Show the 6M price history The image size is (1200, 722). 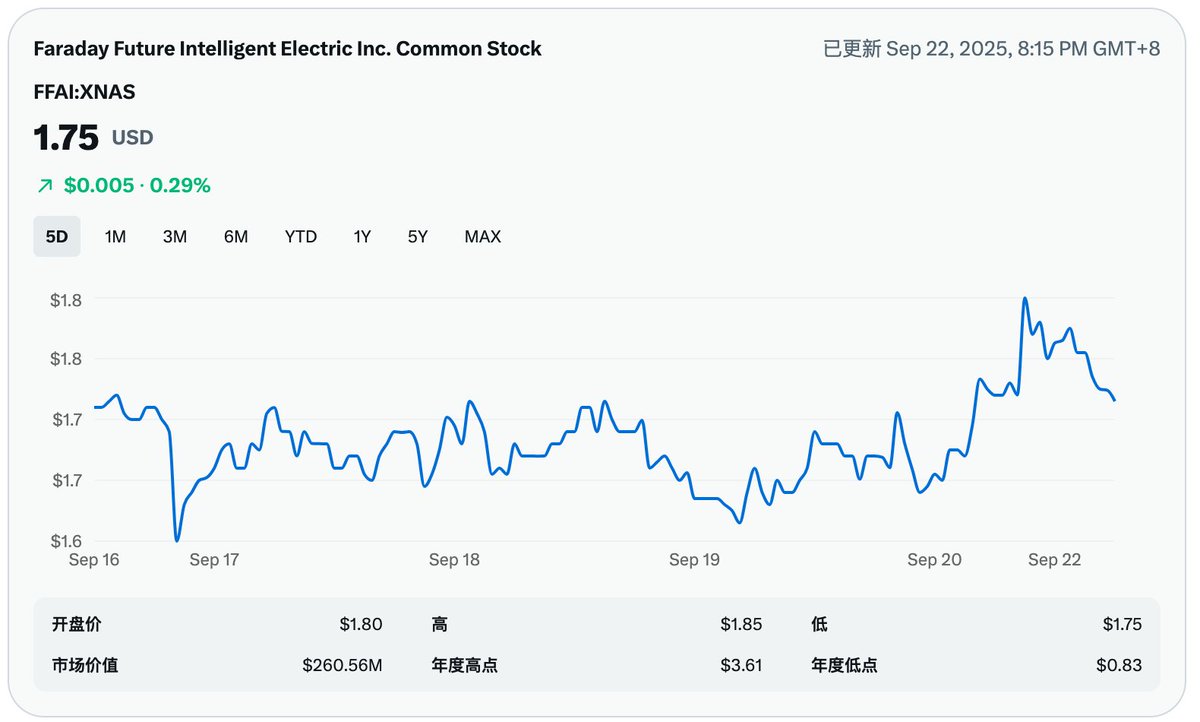click(236, 237)
